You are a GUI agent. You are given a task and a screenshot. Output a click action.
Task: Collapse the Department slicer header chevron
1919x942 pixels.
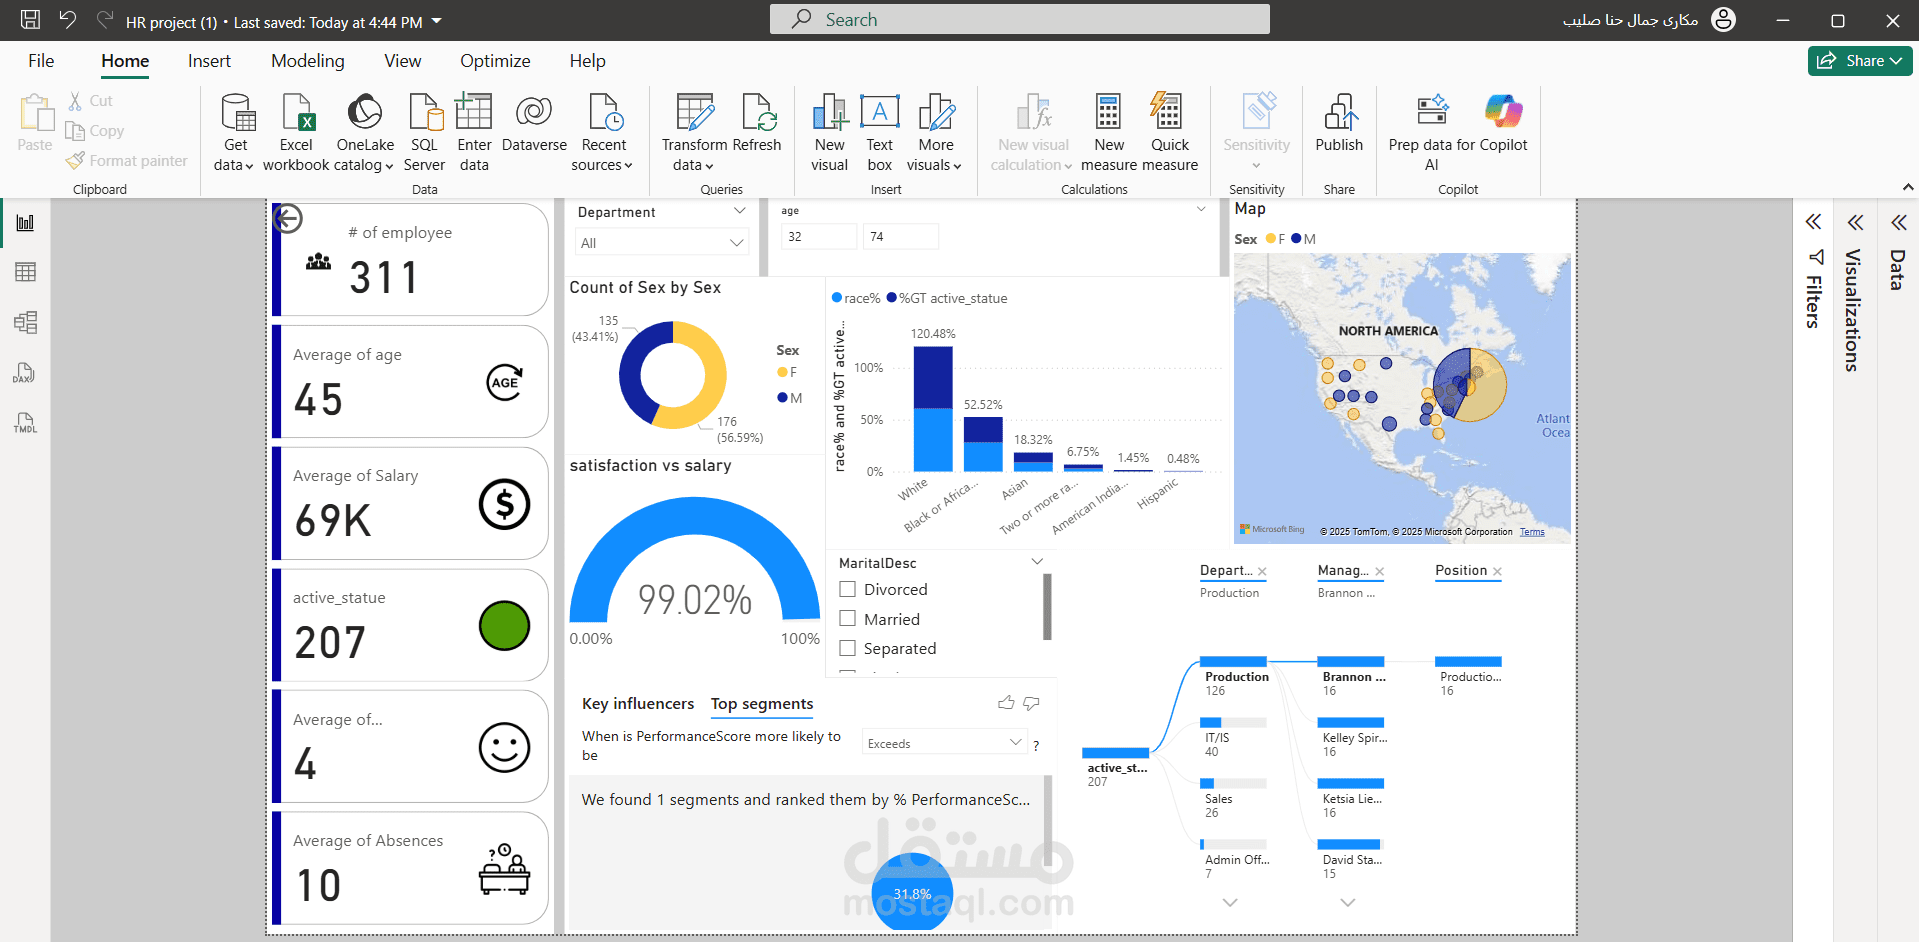(740, 211)
